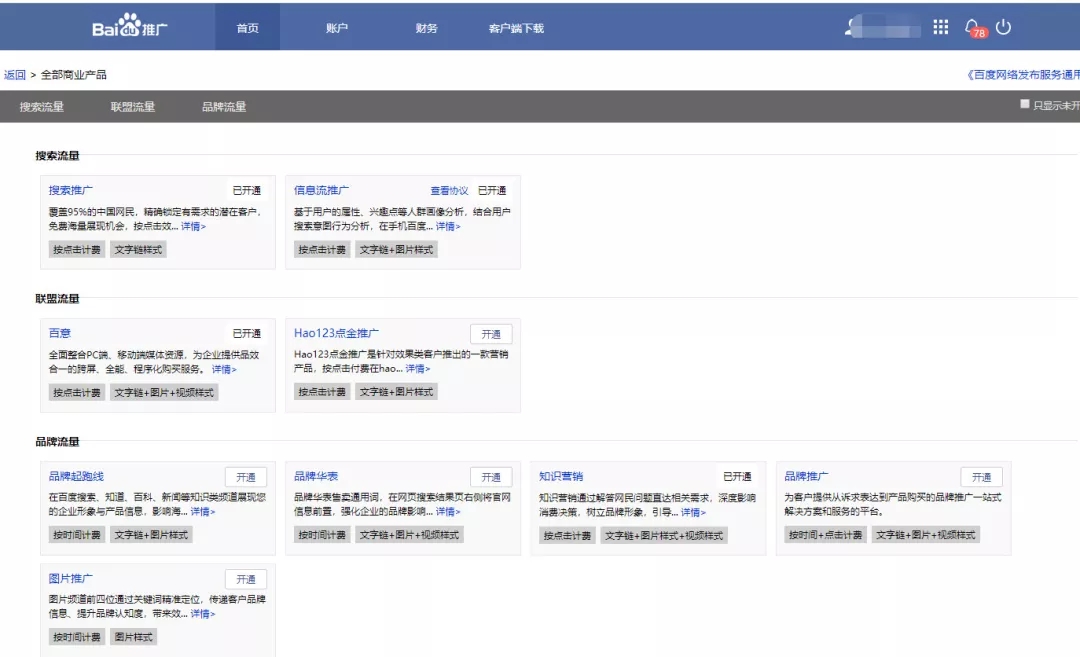Select the 联盟流量 tab in gray bar
1080x657 pixels.
(x=132, y=107)
